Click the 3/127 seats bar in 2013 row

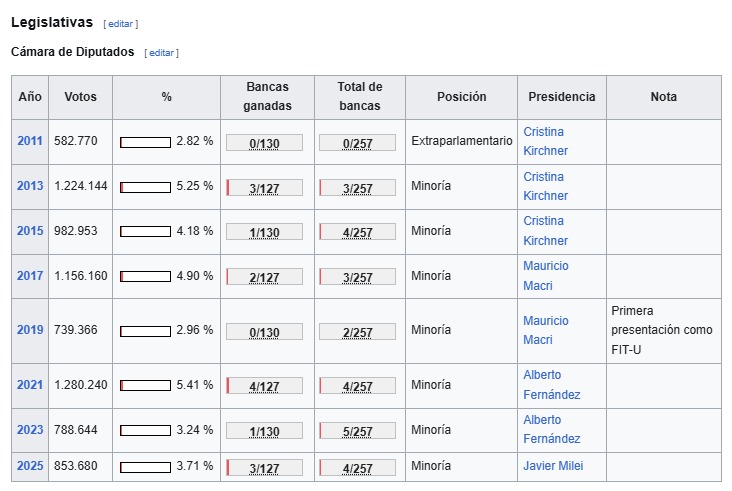[265, 188]
